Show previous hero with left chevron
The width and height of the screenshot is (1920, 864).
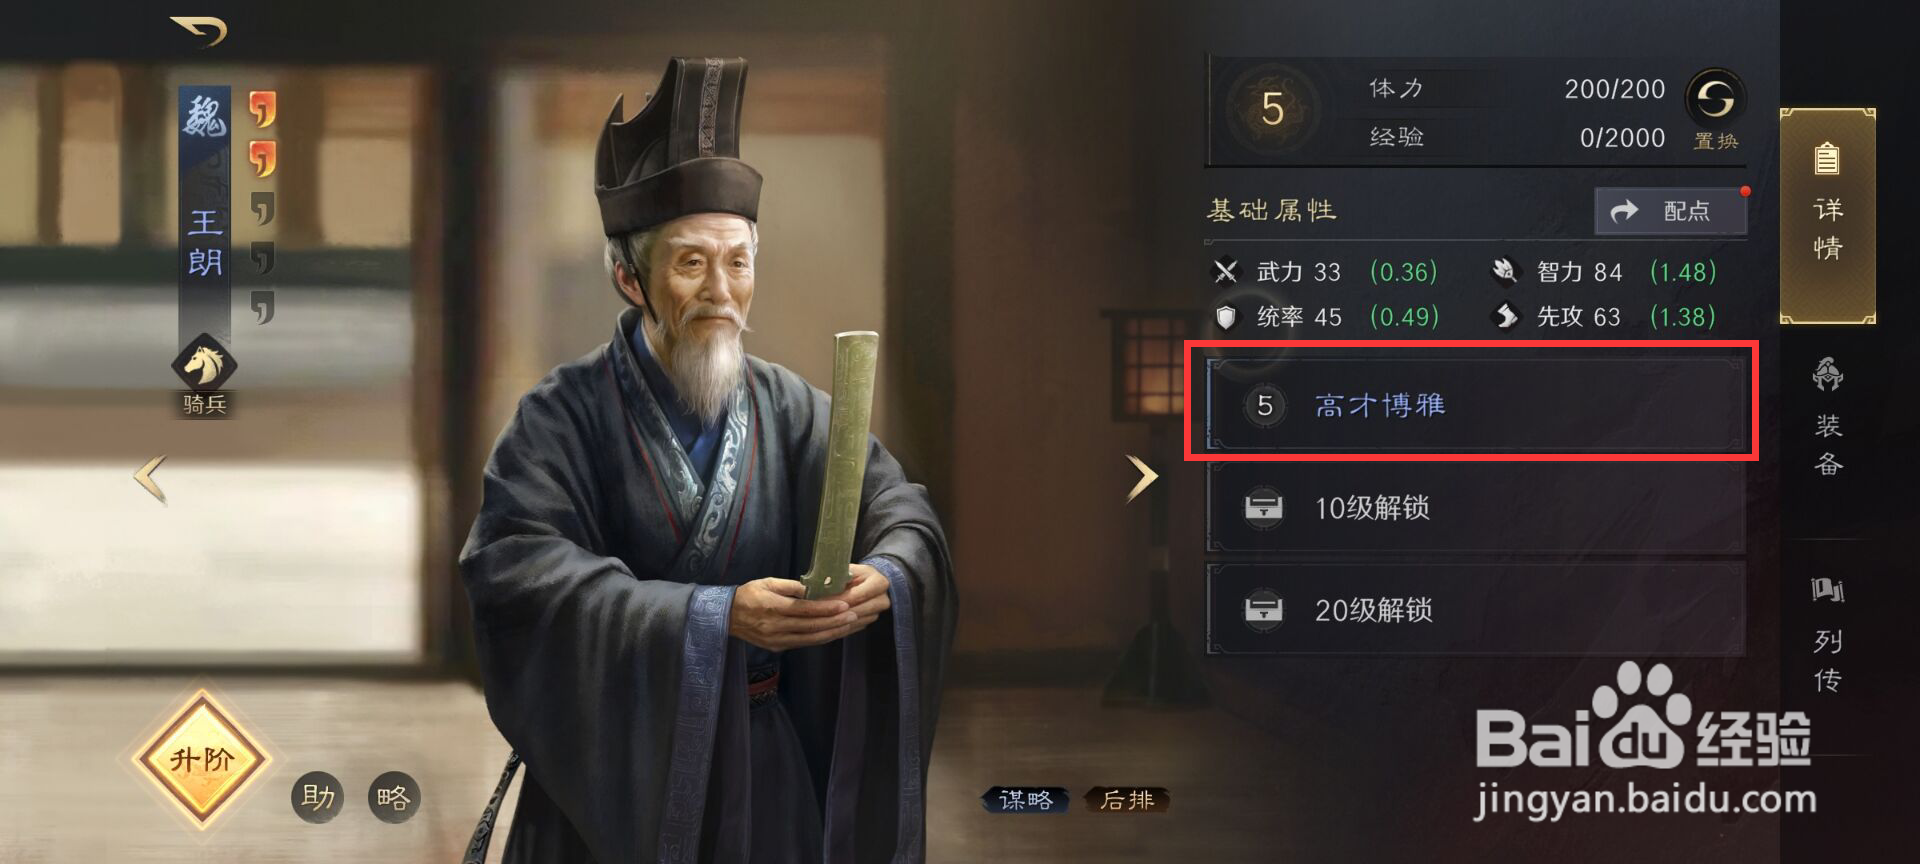pyautogui.click(x=151, y=479)
